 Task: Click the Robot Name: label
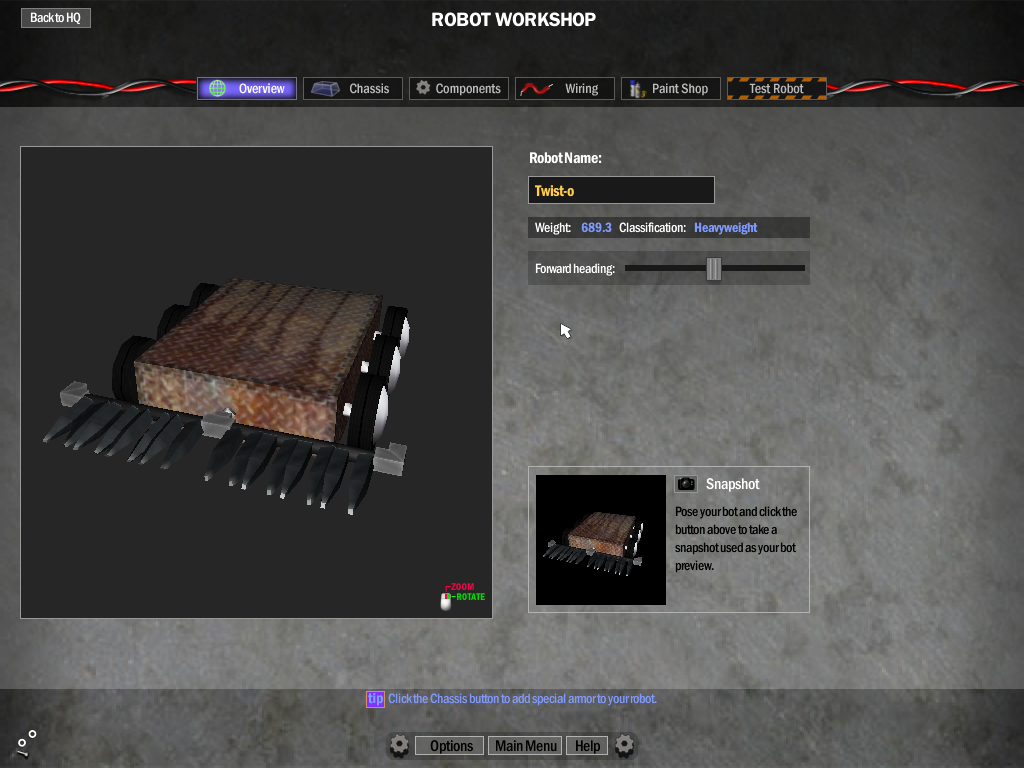[x=565, y=158]
